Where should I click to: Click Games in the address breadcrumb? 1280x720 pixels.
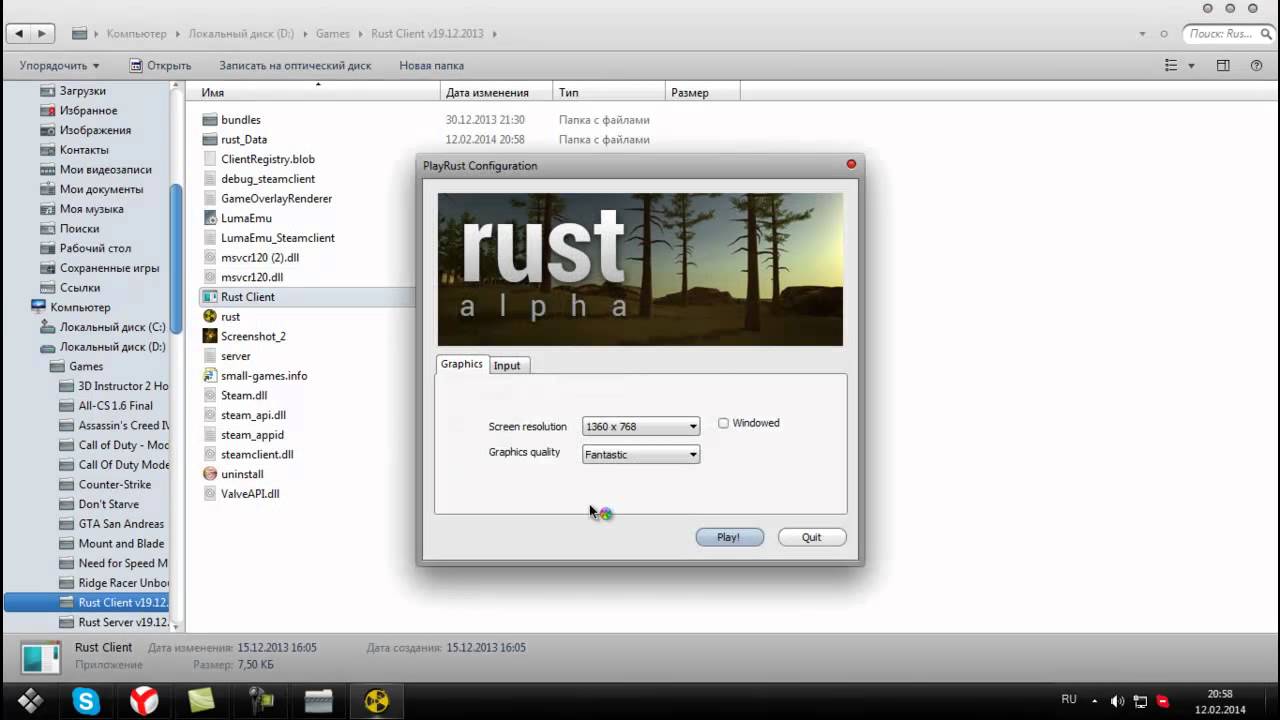coord(333,33)
